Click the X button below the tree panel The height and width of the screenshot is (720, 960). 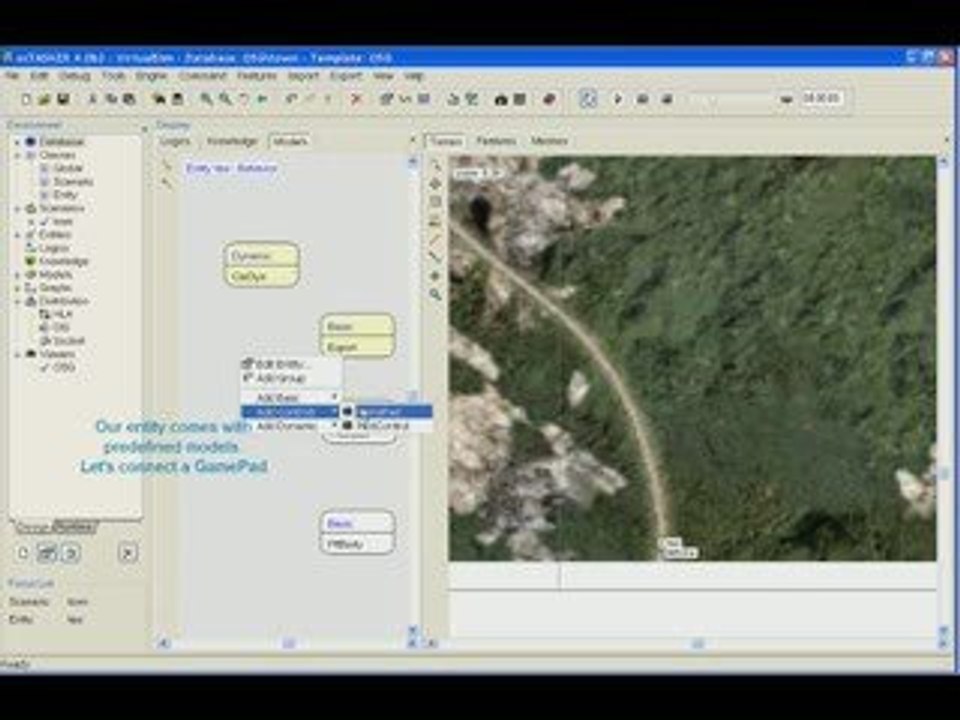pyautogui.click(x=127, y=553)
